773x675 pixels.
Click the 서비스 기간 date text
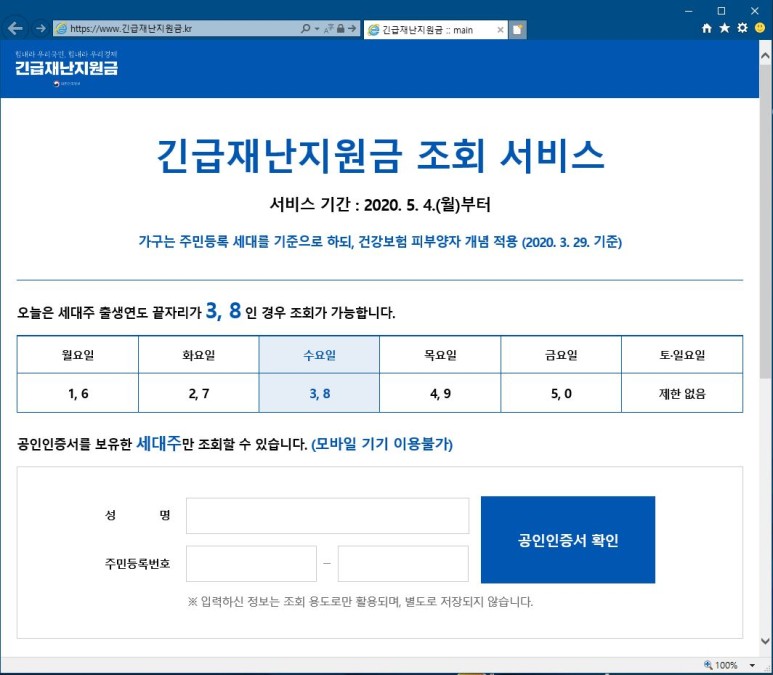[380, 204]
